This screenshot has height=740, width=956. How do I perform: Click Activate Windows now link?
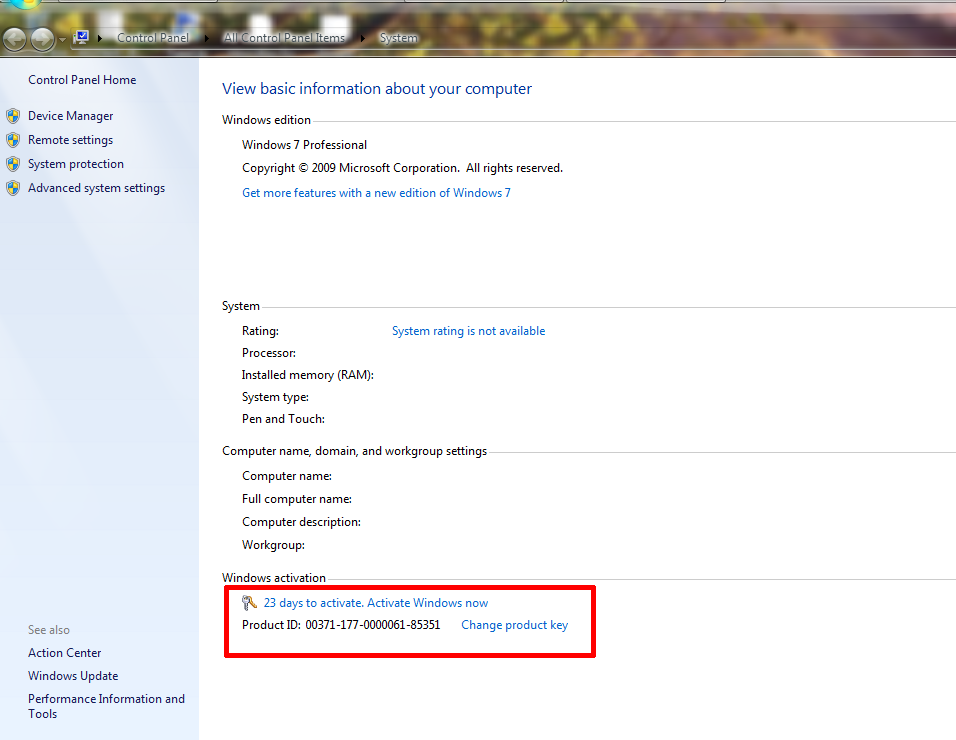pyautogui.click(x=427, y=603)
